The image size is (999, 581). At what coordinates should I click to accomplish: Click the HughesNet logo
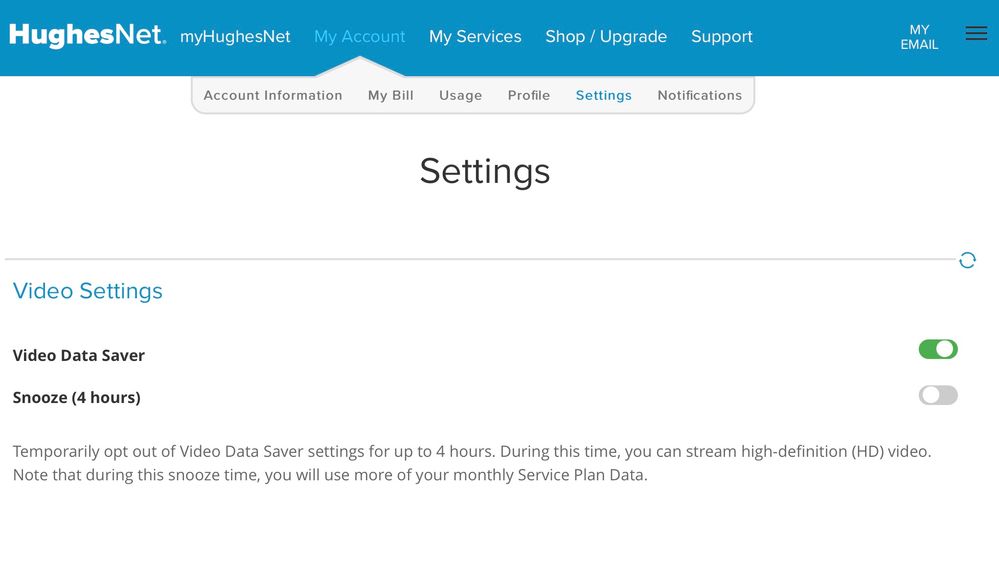click(x=87, y=35)
